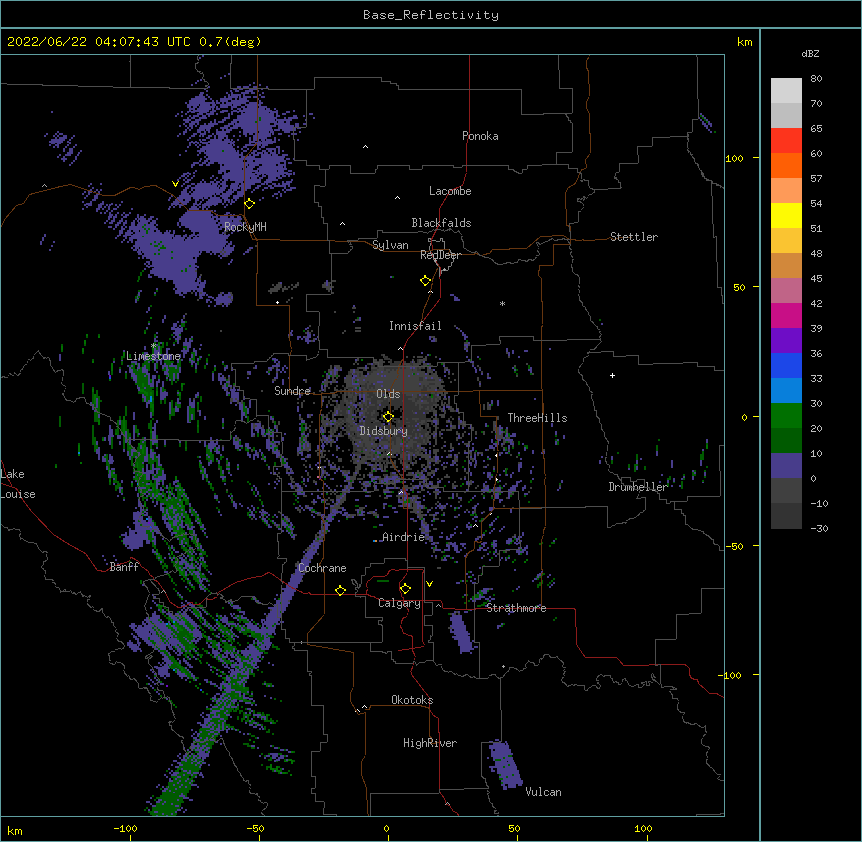Click the Base_Reflectivity title text
This screenshot has width=862, height=842.
tap(431, 15)
